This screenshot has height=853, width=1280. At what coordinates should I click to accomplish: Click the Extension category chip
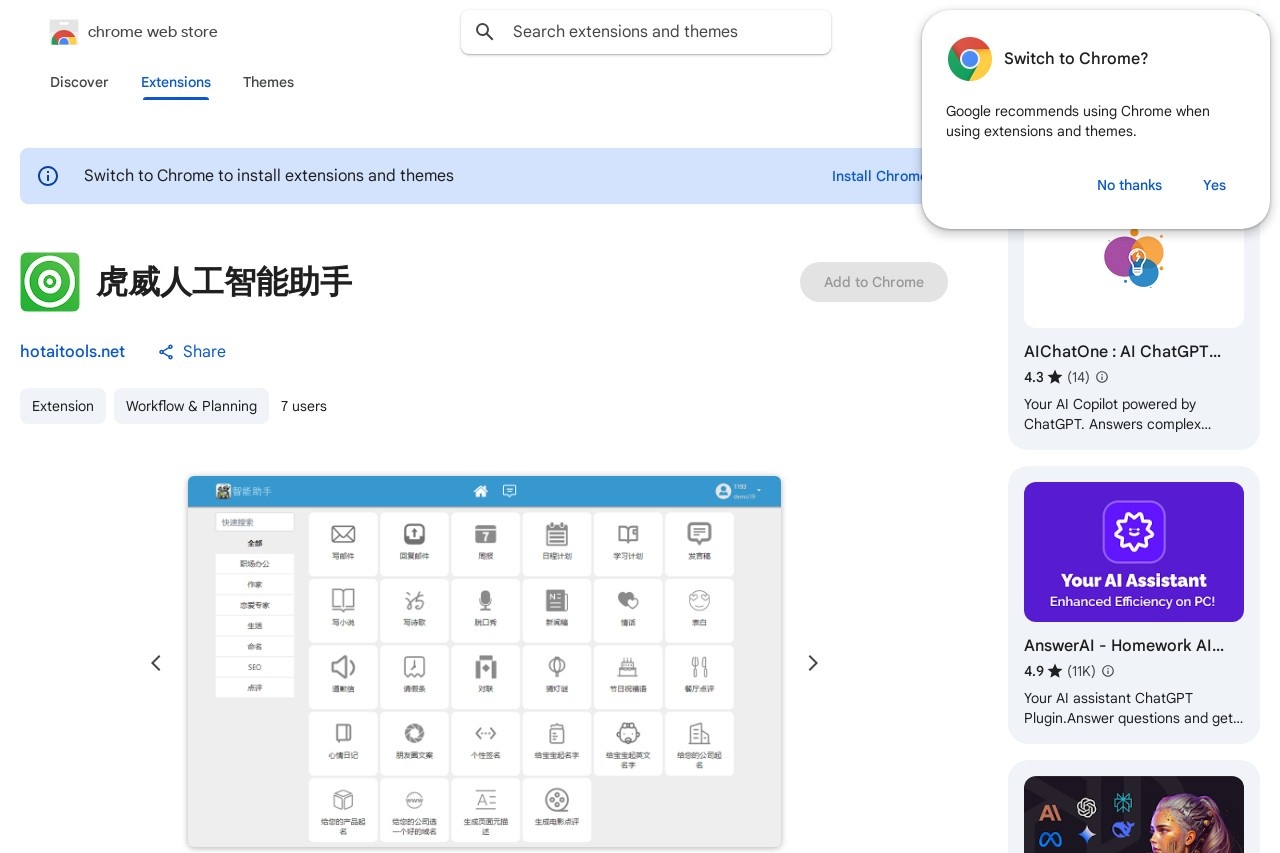[x=63, y=406]
